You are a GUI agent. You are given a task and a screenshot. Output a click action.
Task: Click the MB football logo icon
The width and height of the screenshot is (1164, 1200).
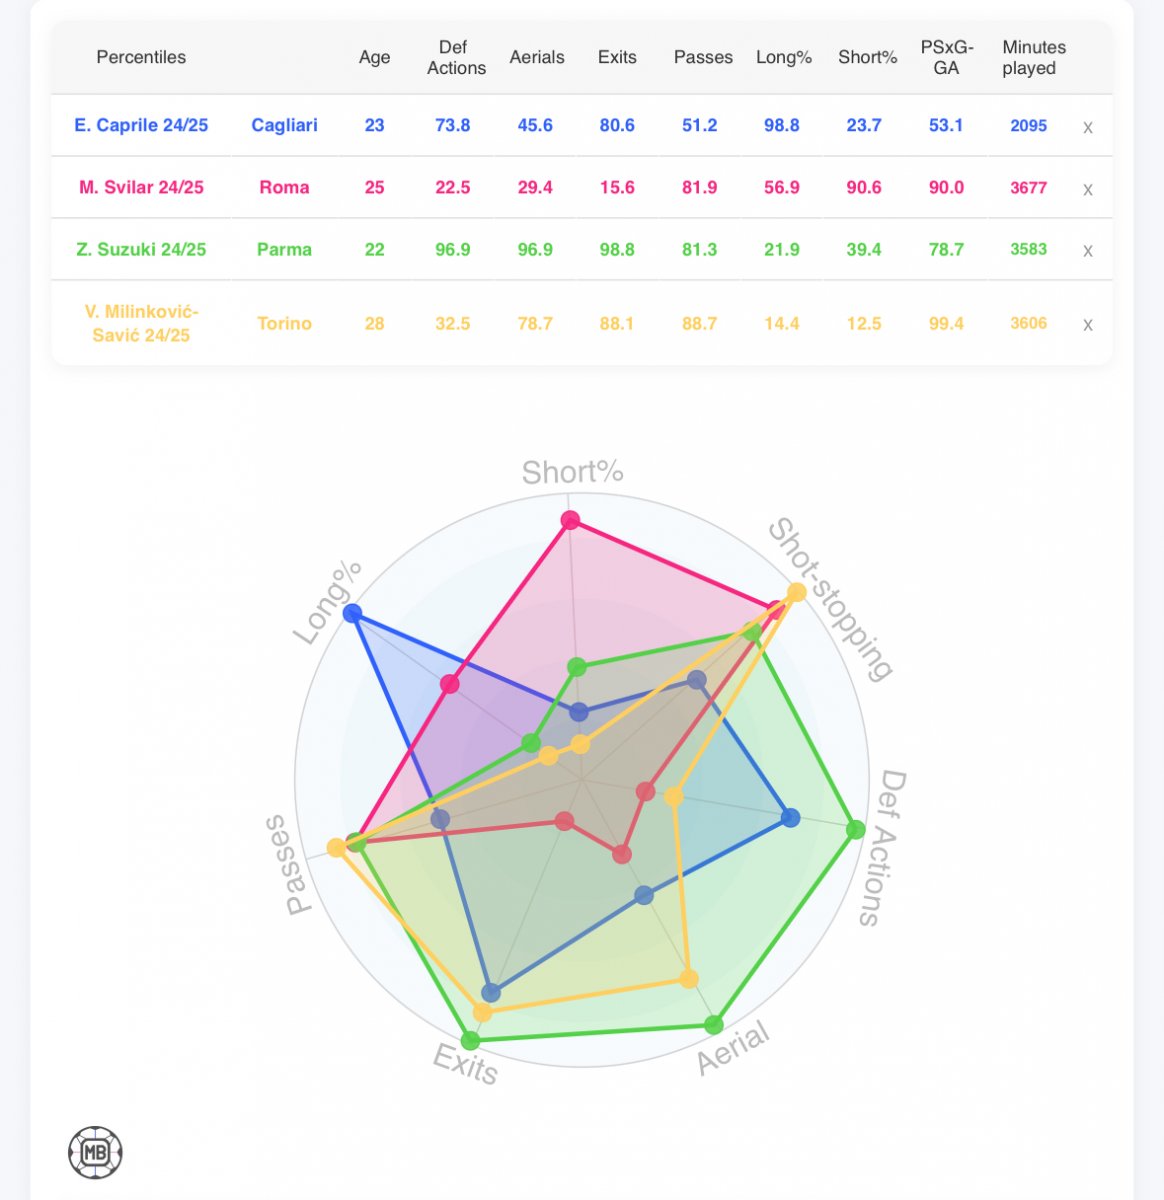point(95,1152)
